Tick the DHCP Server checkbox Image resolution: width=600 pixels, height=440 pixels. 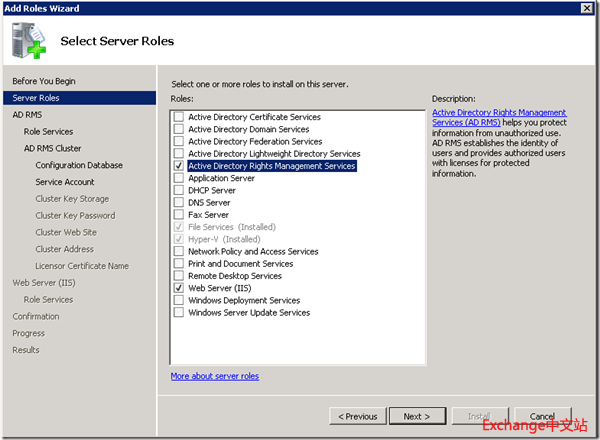click(x=179, y=190)
